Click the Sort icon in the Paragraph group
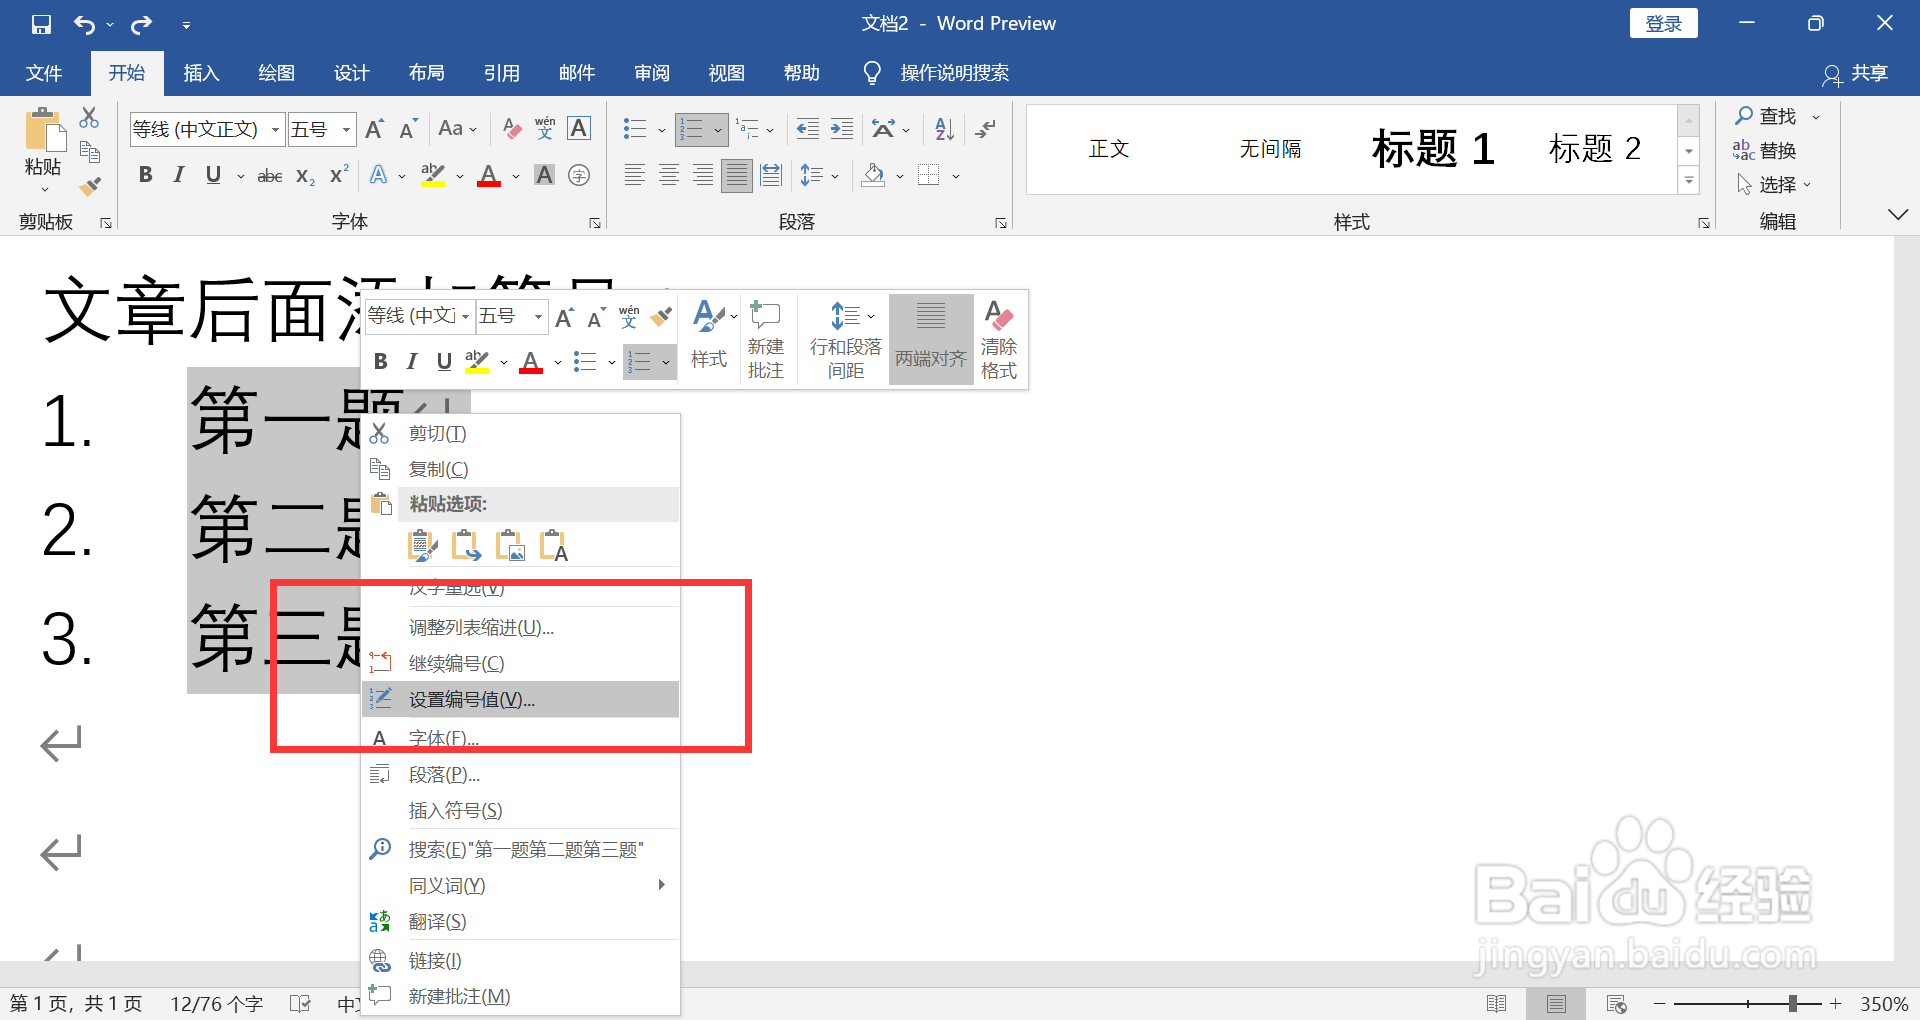 (941, 129)
